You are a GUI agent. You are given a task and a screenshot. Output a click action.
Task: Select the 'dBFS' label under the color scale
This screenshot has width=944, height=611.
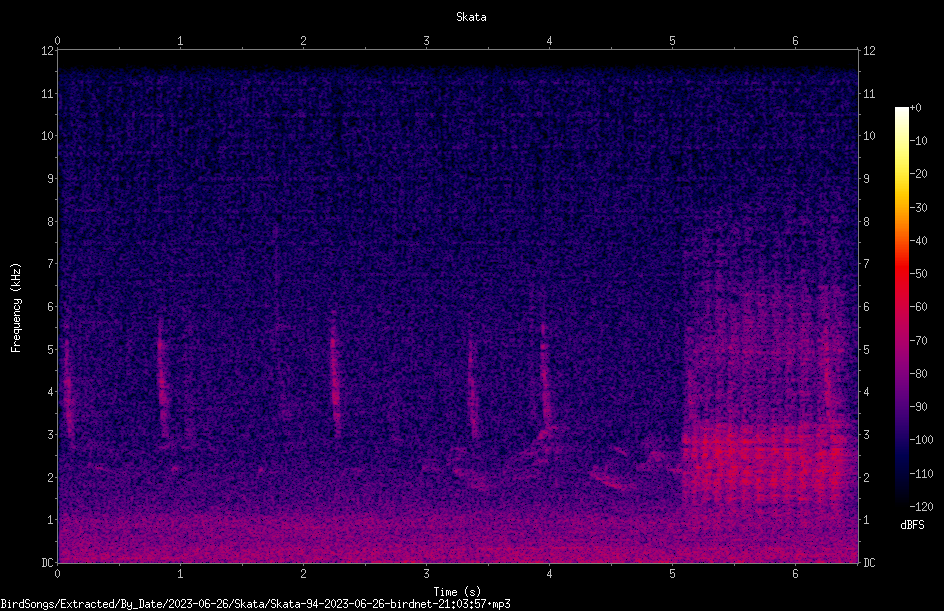click(912, 525)
